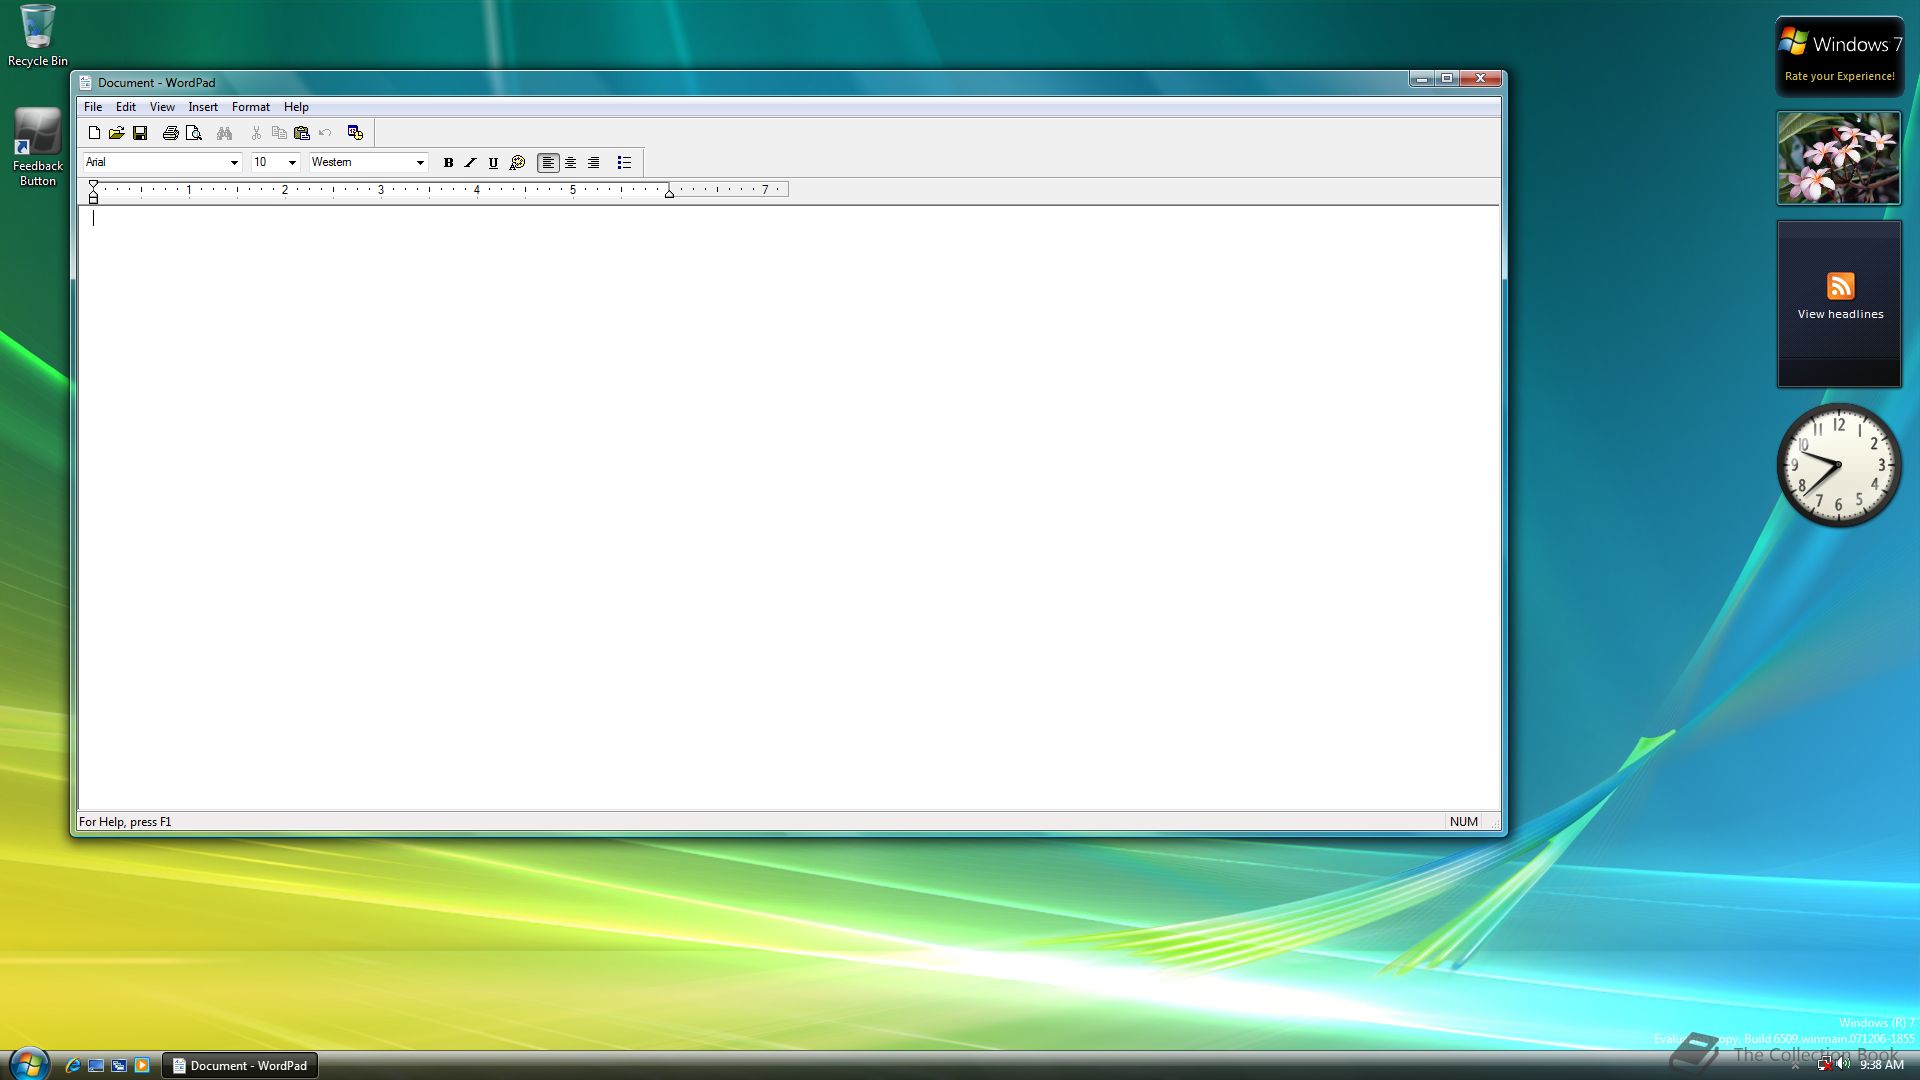Viewport: 1920px width, 1080px height.
Task: Click the orange RSS feed icon
Action: point(1840,286)
